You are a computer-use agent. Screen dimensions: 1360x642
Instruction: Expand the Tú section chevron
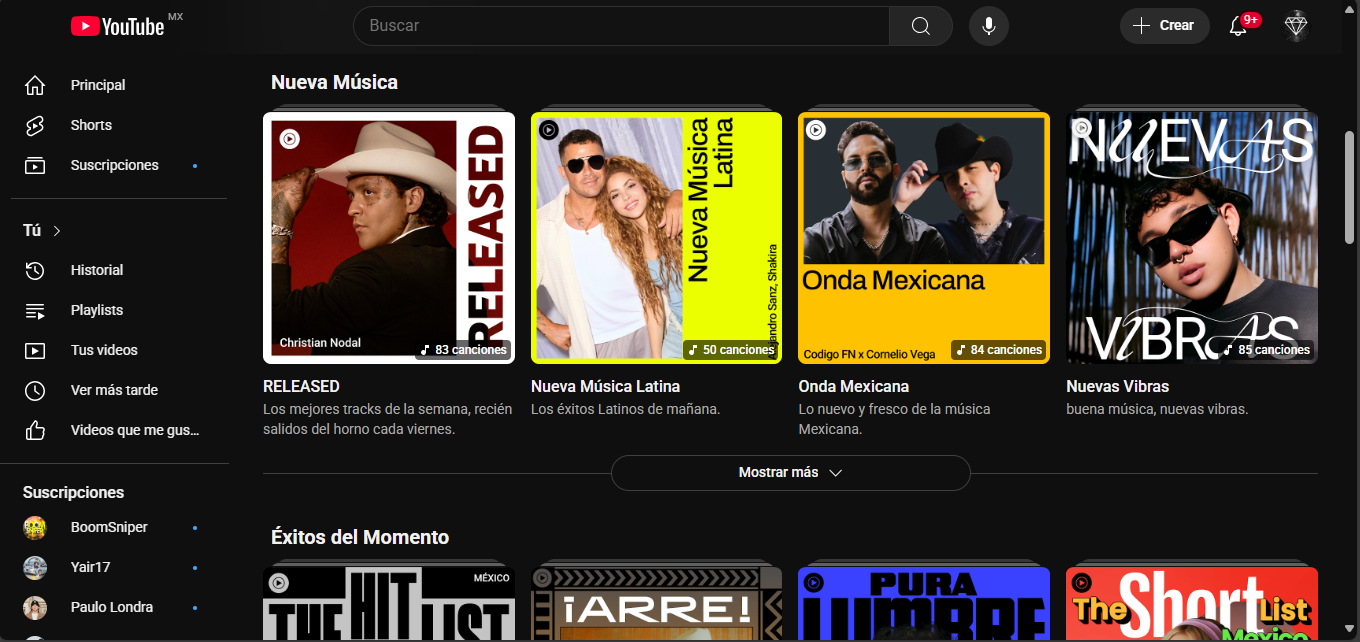(57, 231)
